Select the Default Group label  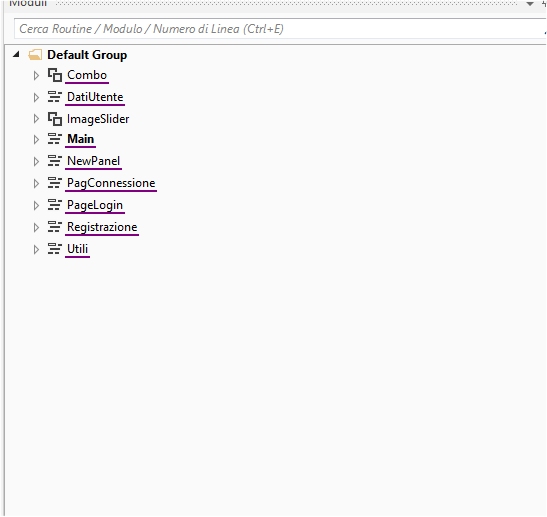click(87, 55)
